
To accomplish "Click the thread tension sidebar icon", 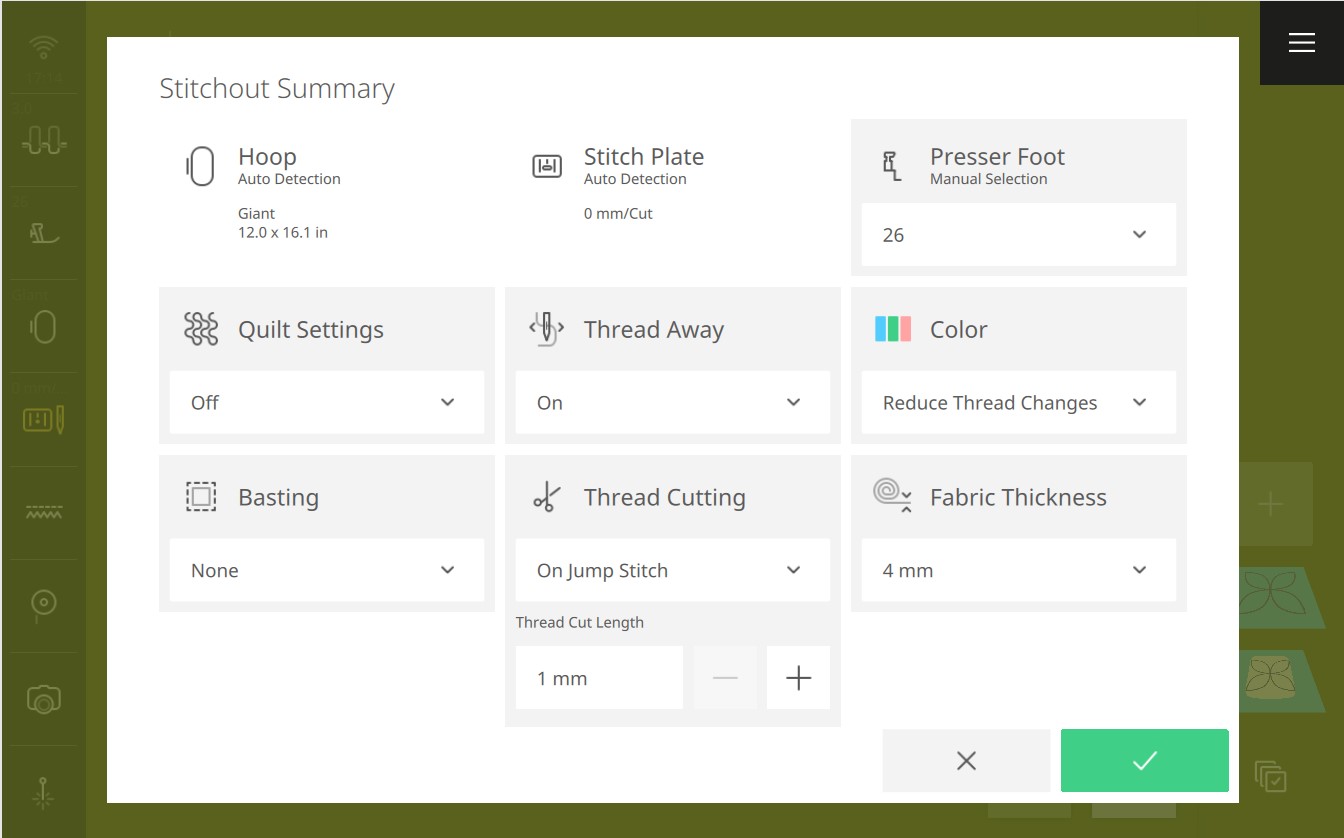I will [x=43, y=141].
